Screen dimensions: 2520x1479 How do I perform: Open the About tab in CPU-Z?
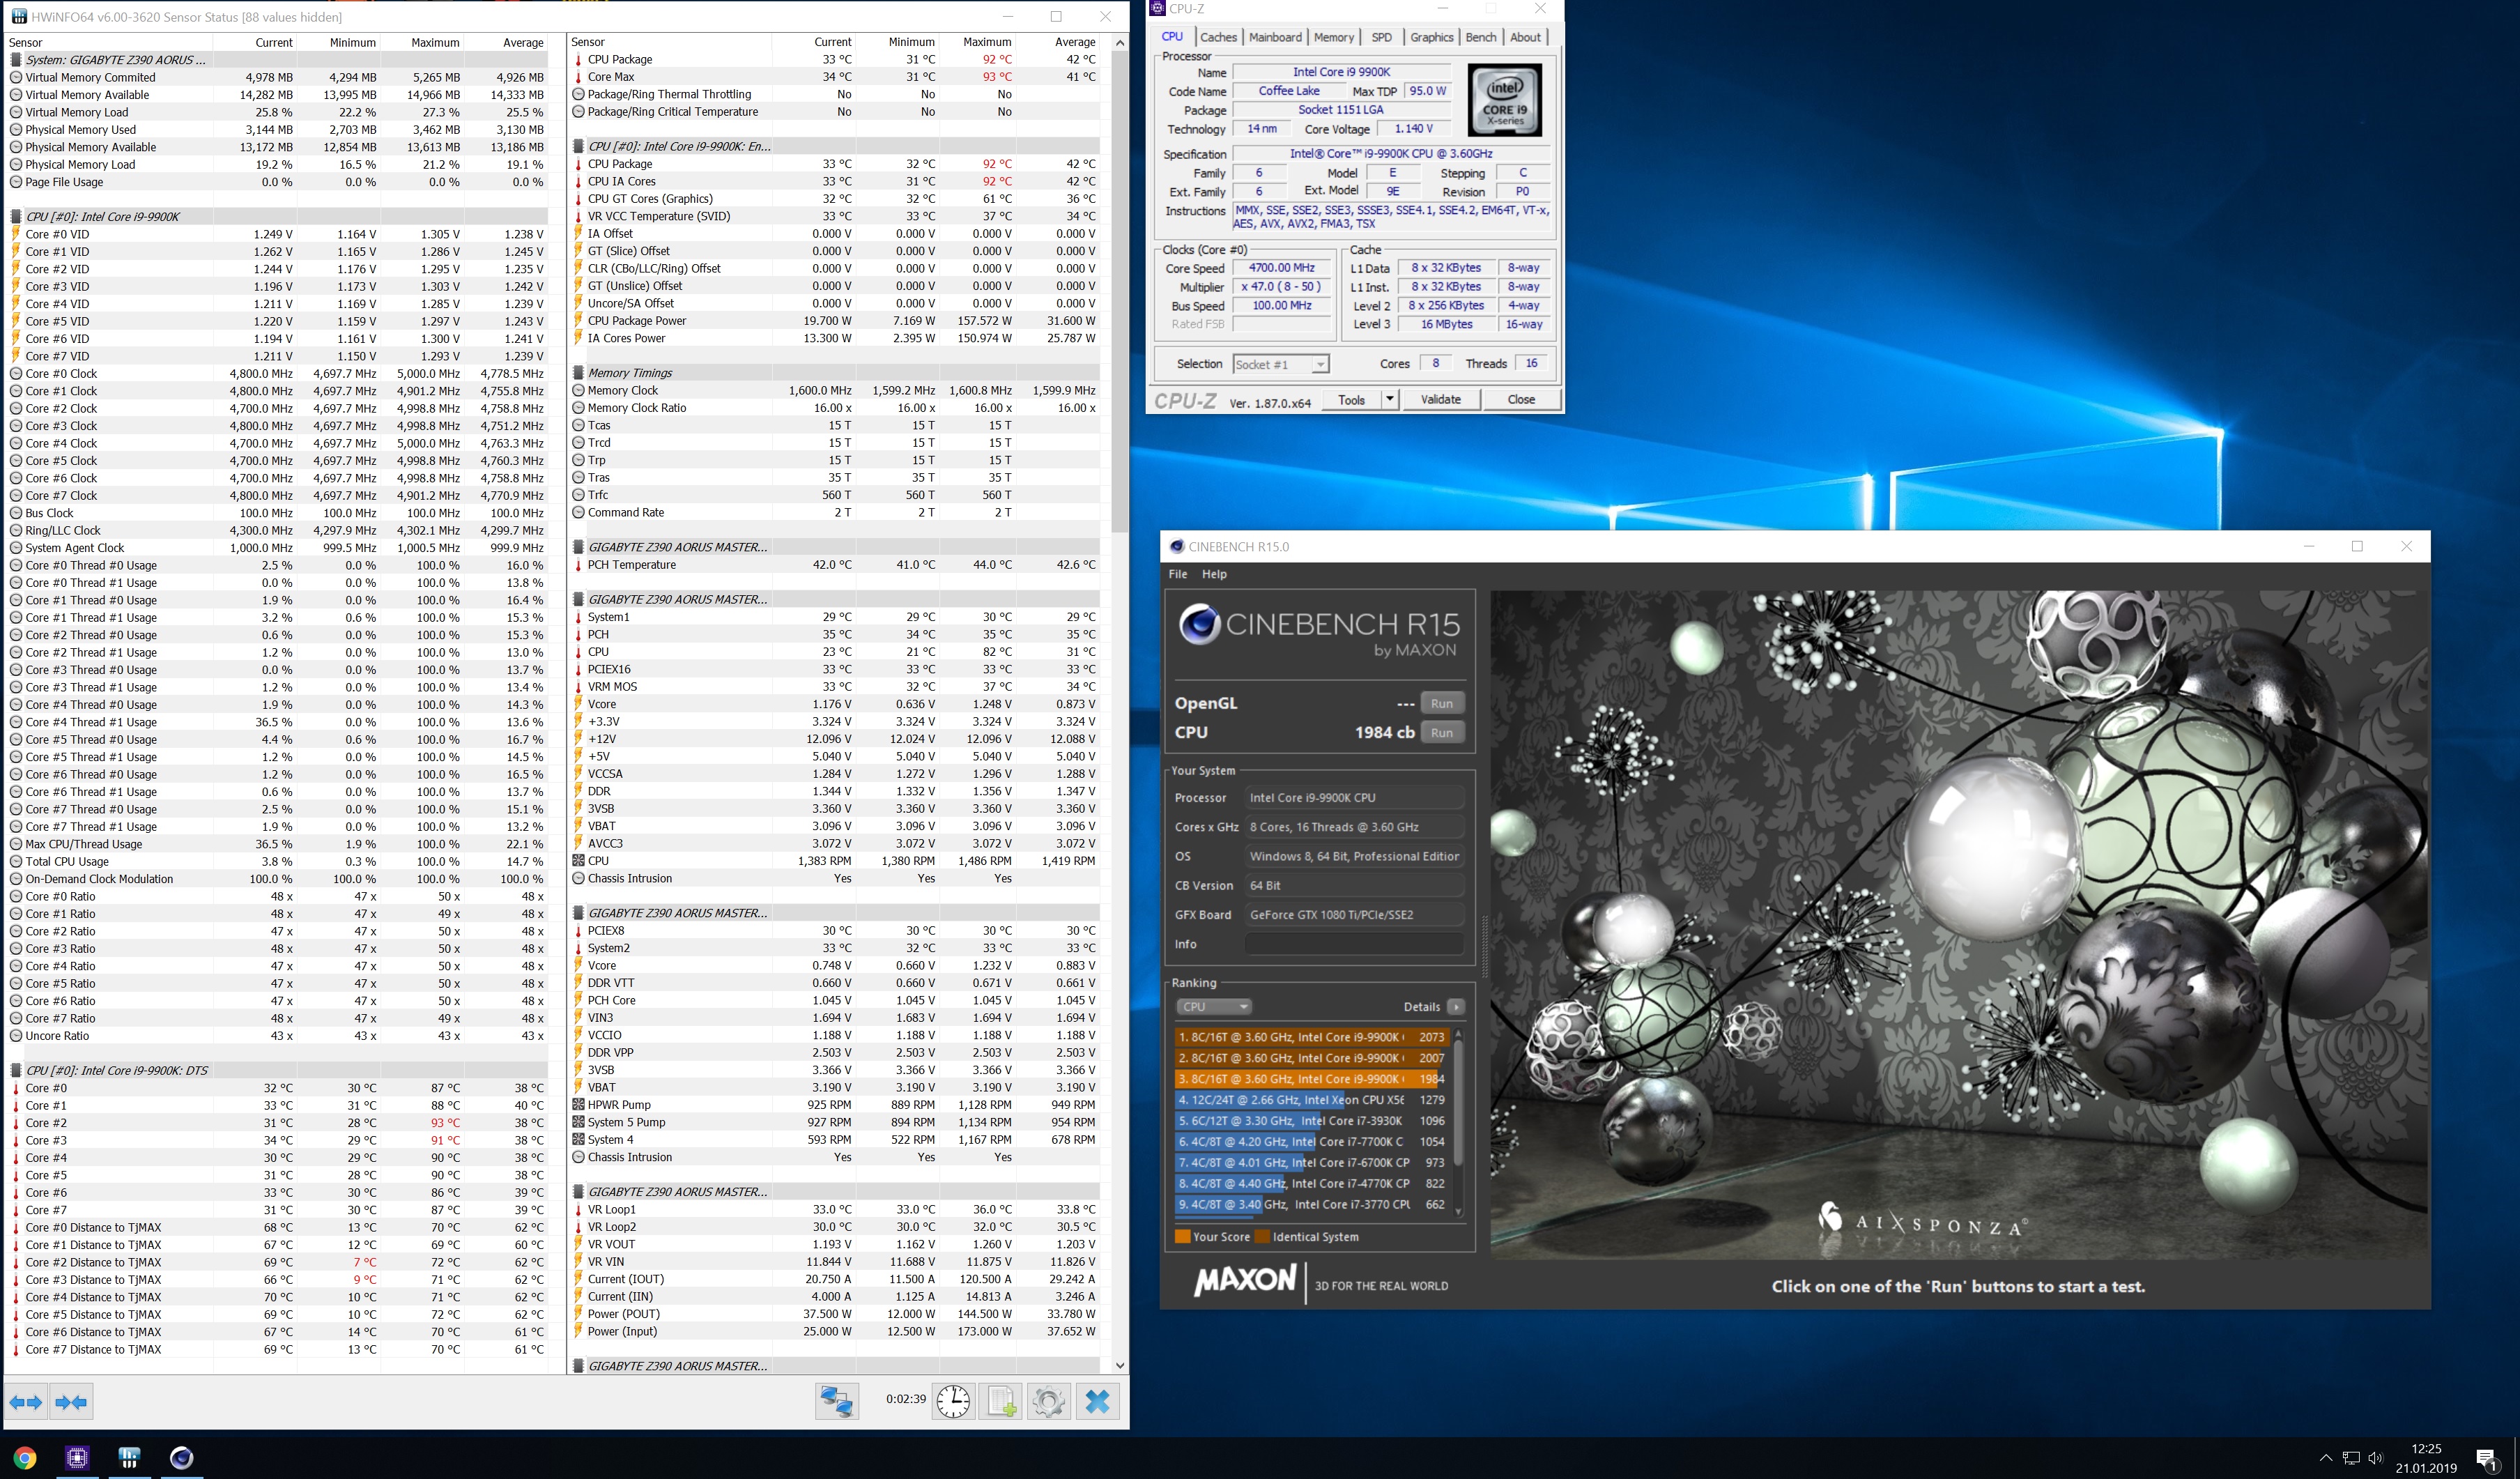(x=1525, y=37)
